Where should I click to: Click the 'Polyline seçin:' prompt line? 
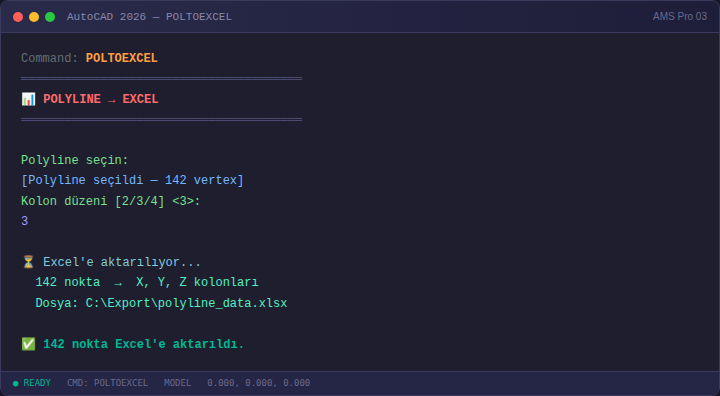pyautogui.click(x=74, y=160)
